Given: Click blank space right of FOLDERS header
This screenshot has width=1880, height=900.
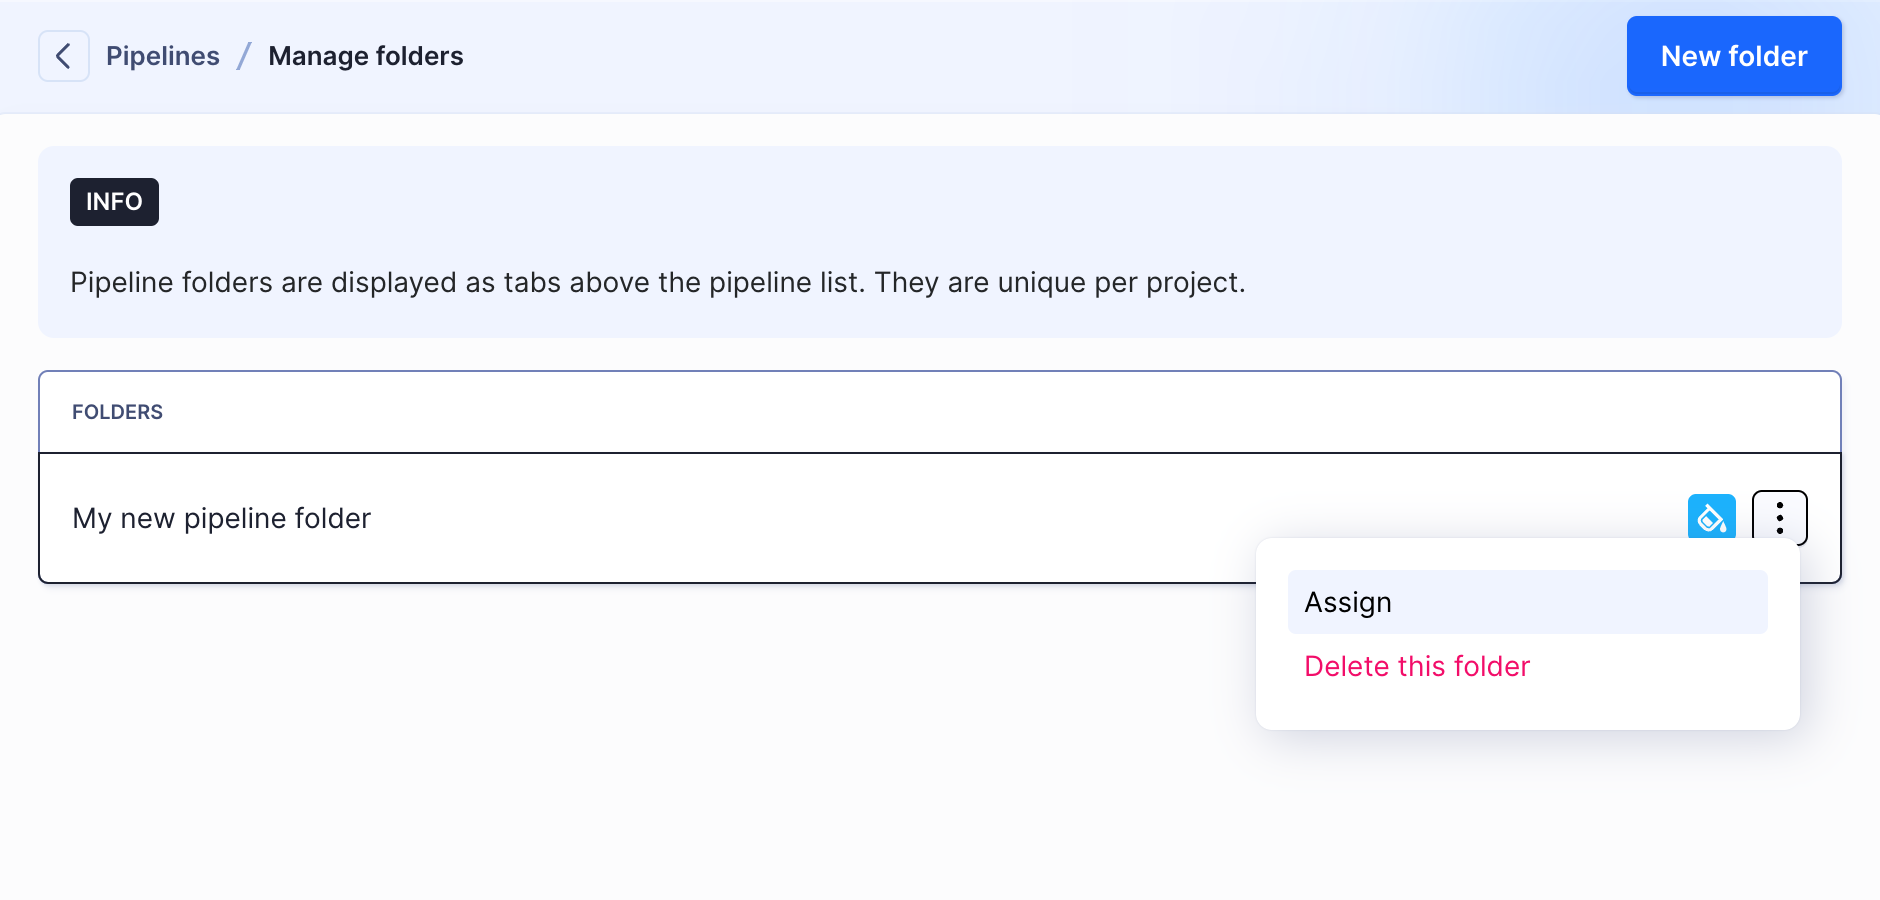Looking at the screenshot, I should pyautogui.click(x=1000, y=412).
